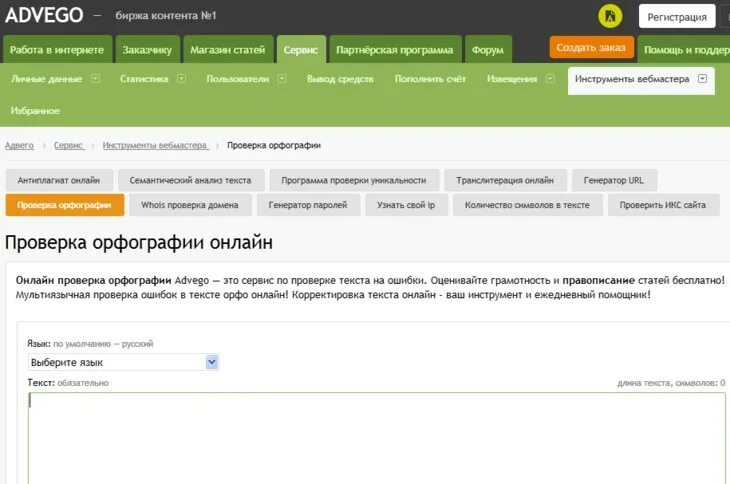
Task: Open the Помощь и поддержка tab
Action: [x=684, y=49]
